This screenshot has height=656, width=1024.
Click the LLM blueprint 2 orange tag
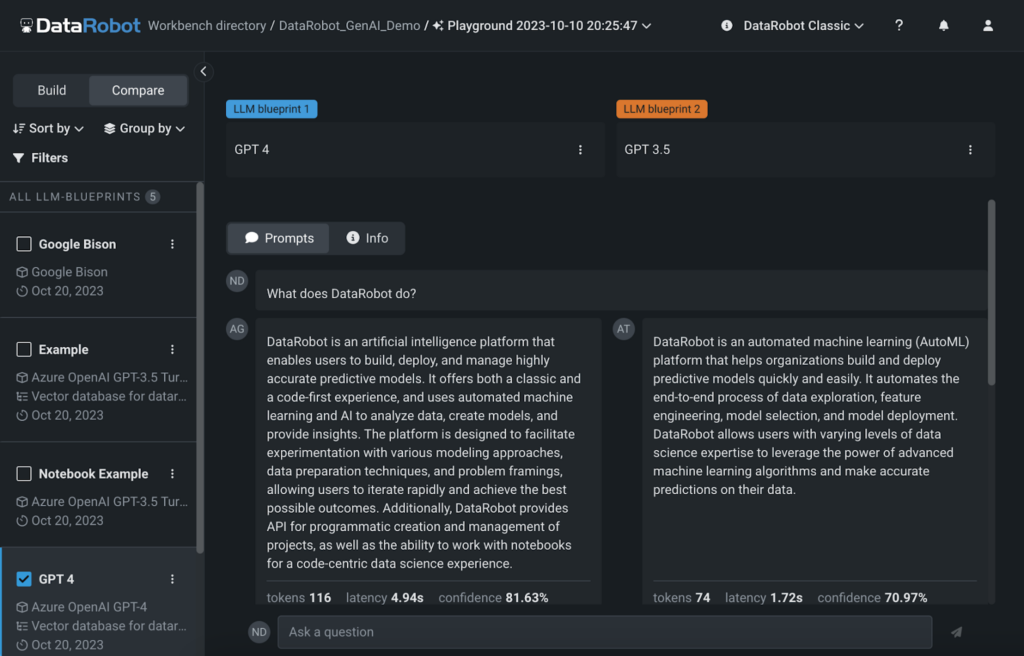662,109
